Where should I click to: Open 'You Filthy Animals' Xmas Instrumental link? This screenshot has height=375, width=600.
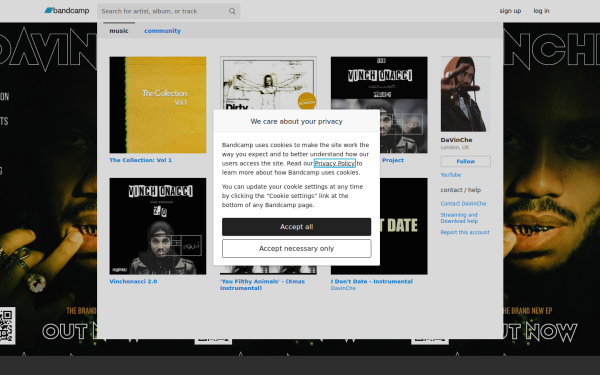[262, 285]
